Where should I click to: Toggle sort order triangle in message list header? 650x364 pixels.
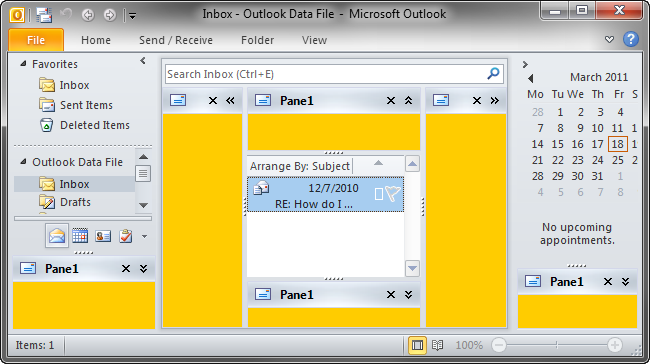pos(378,163)
